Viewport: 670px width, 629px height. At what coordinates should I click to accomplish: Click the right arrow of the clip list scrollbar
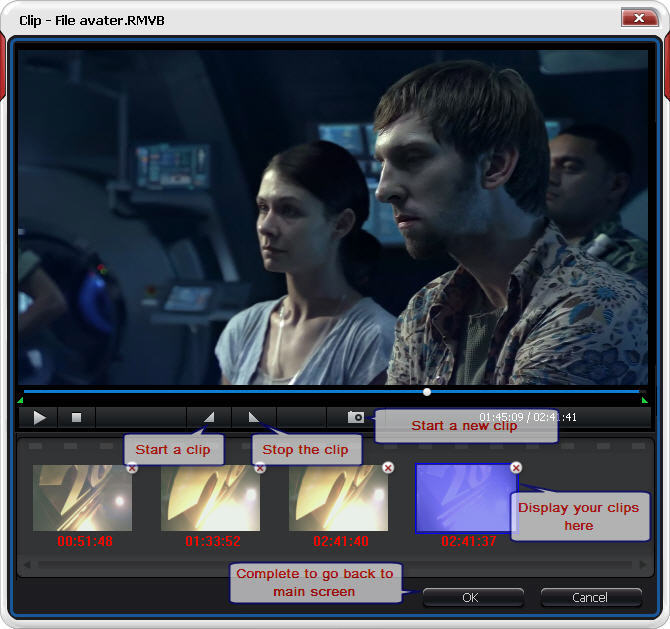pyautogui.click(x=643, y=565)
